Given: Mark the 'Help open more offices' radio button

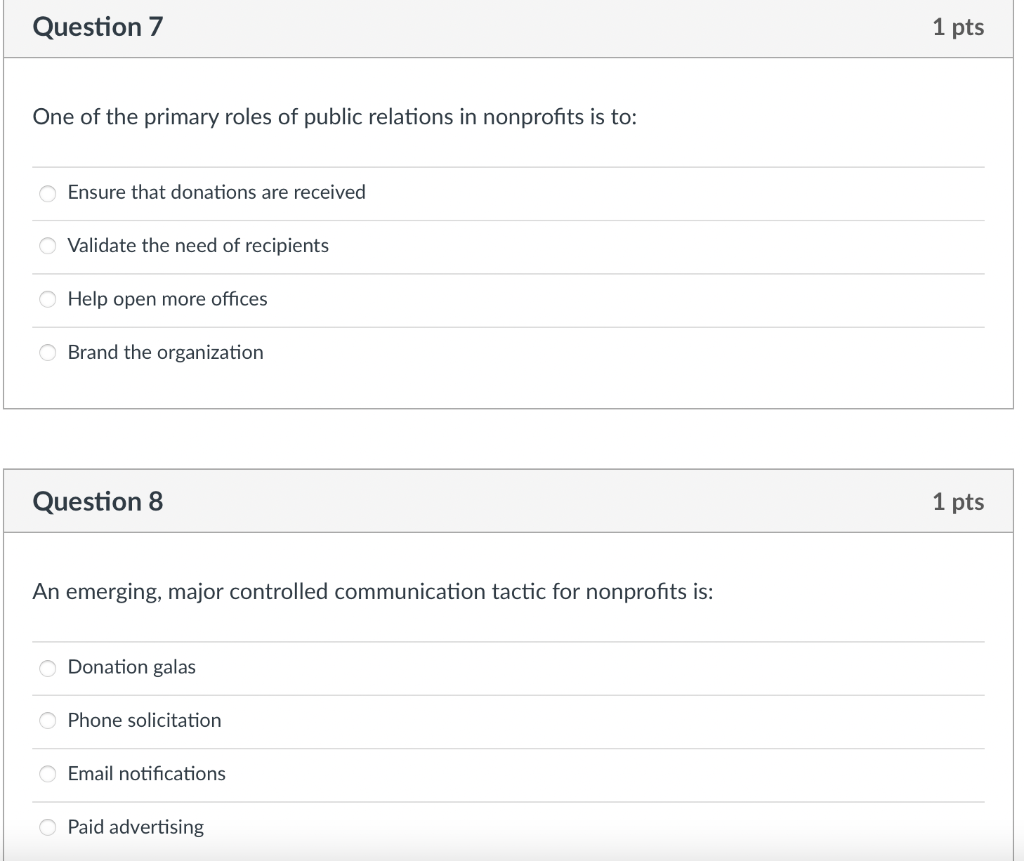Looking at the screenshot, I should point(48,300).
